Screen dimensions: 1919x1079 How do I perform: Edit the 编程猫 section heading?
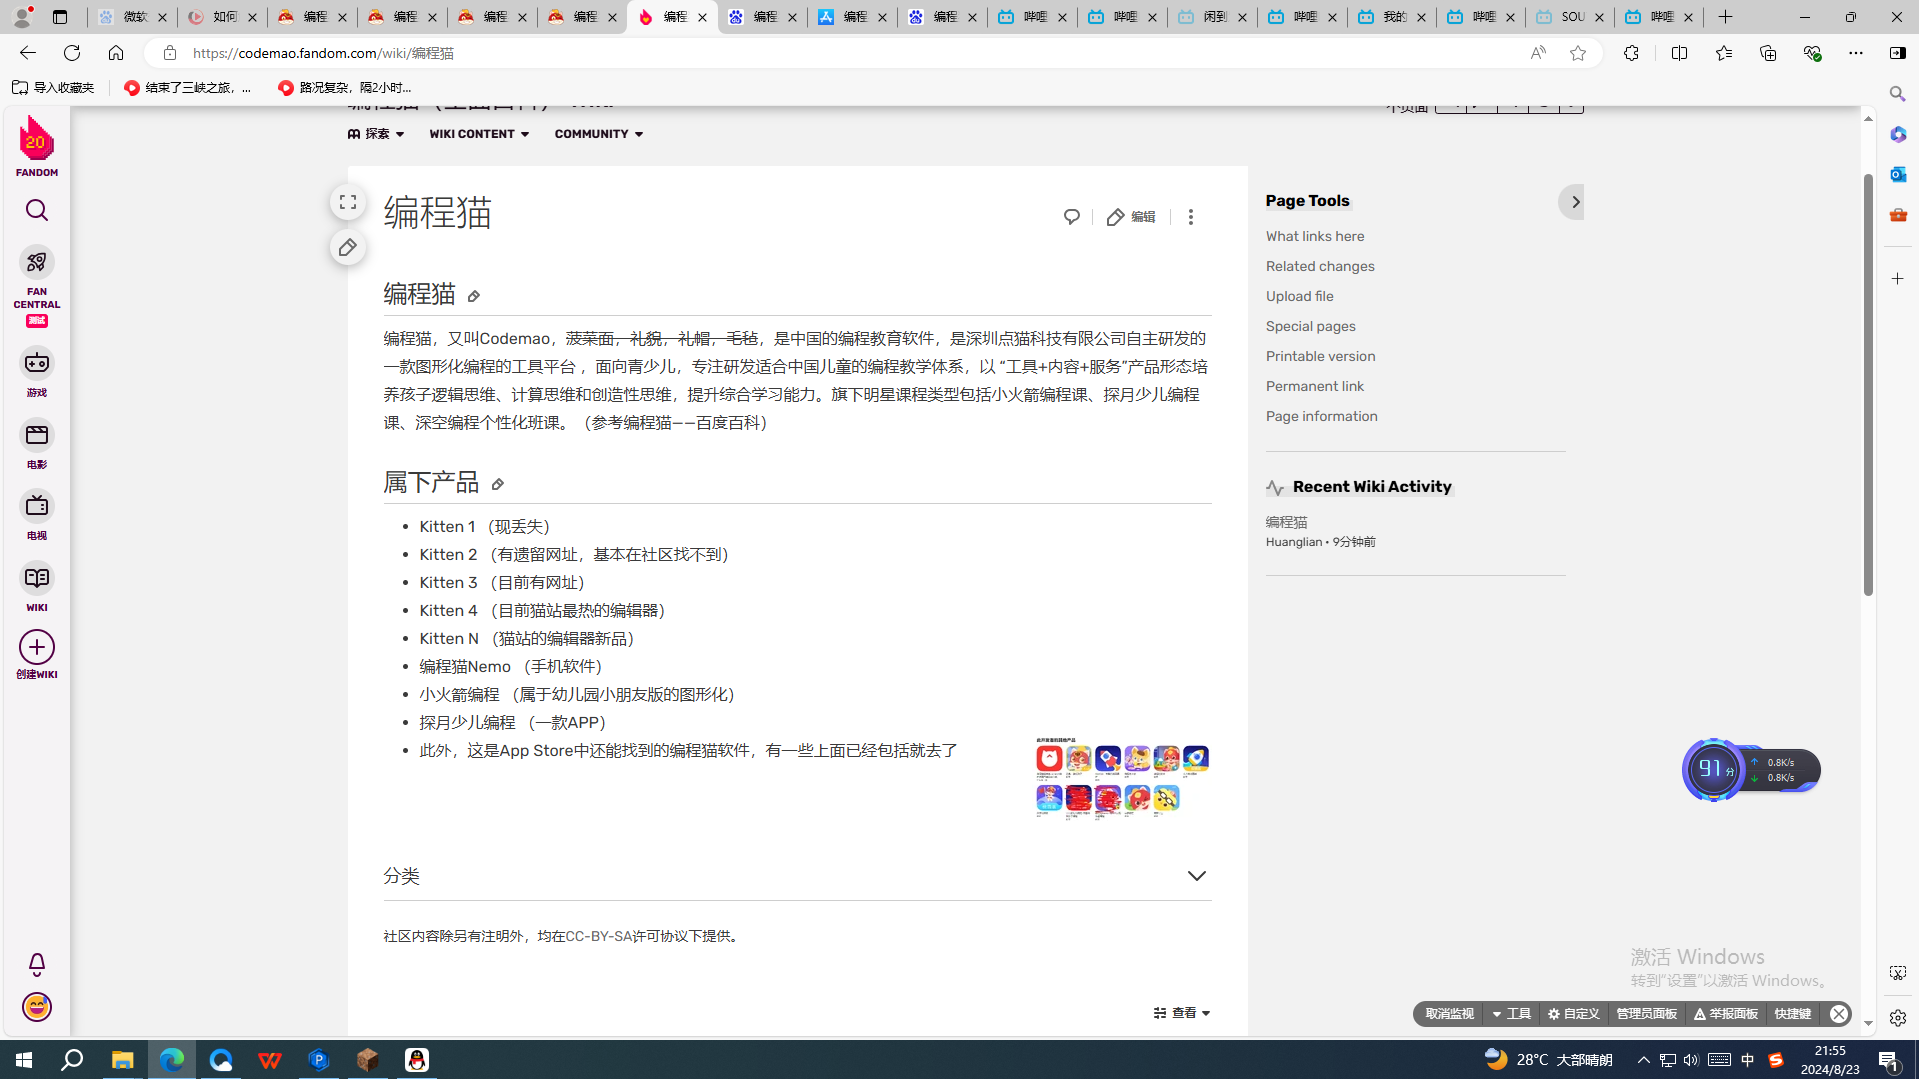[x=474, y=296]
